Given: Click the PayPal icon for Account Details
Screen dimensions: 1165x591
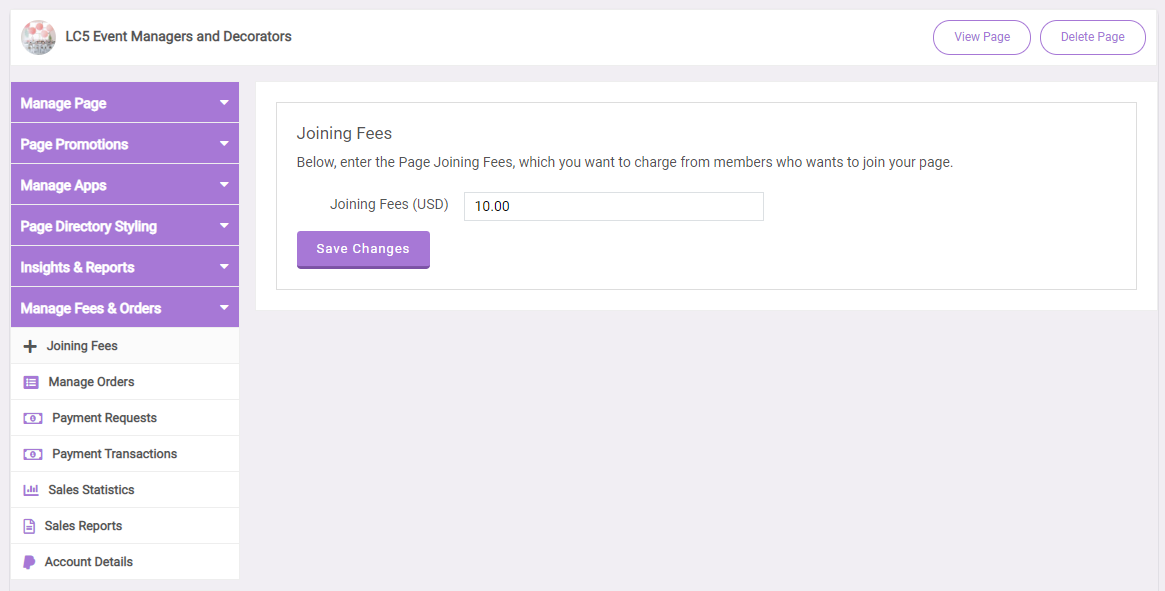Looking at the screenshot, I should 29,562.
